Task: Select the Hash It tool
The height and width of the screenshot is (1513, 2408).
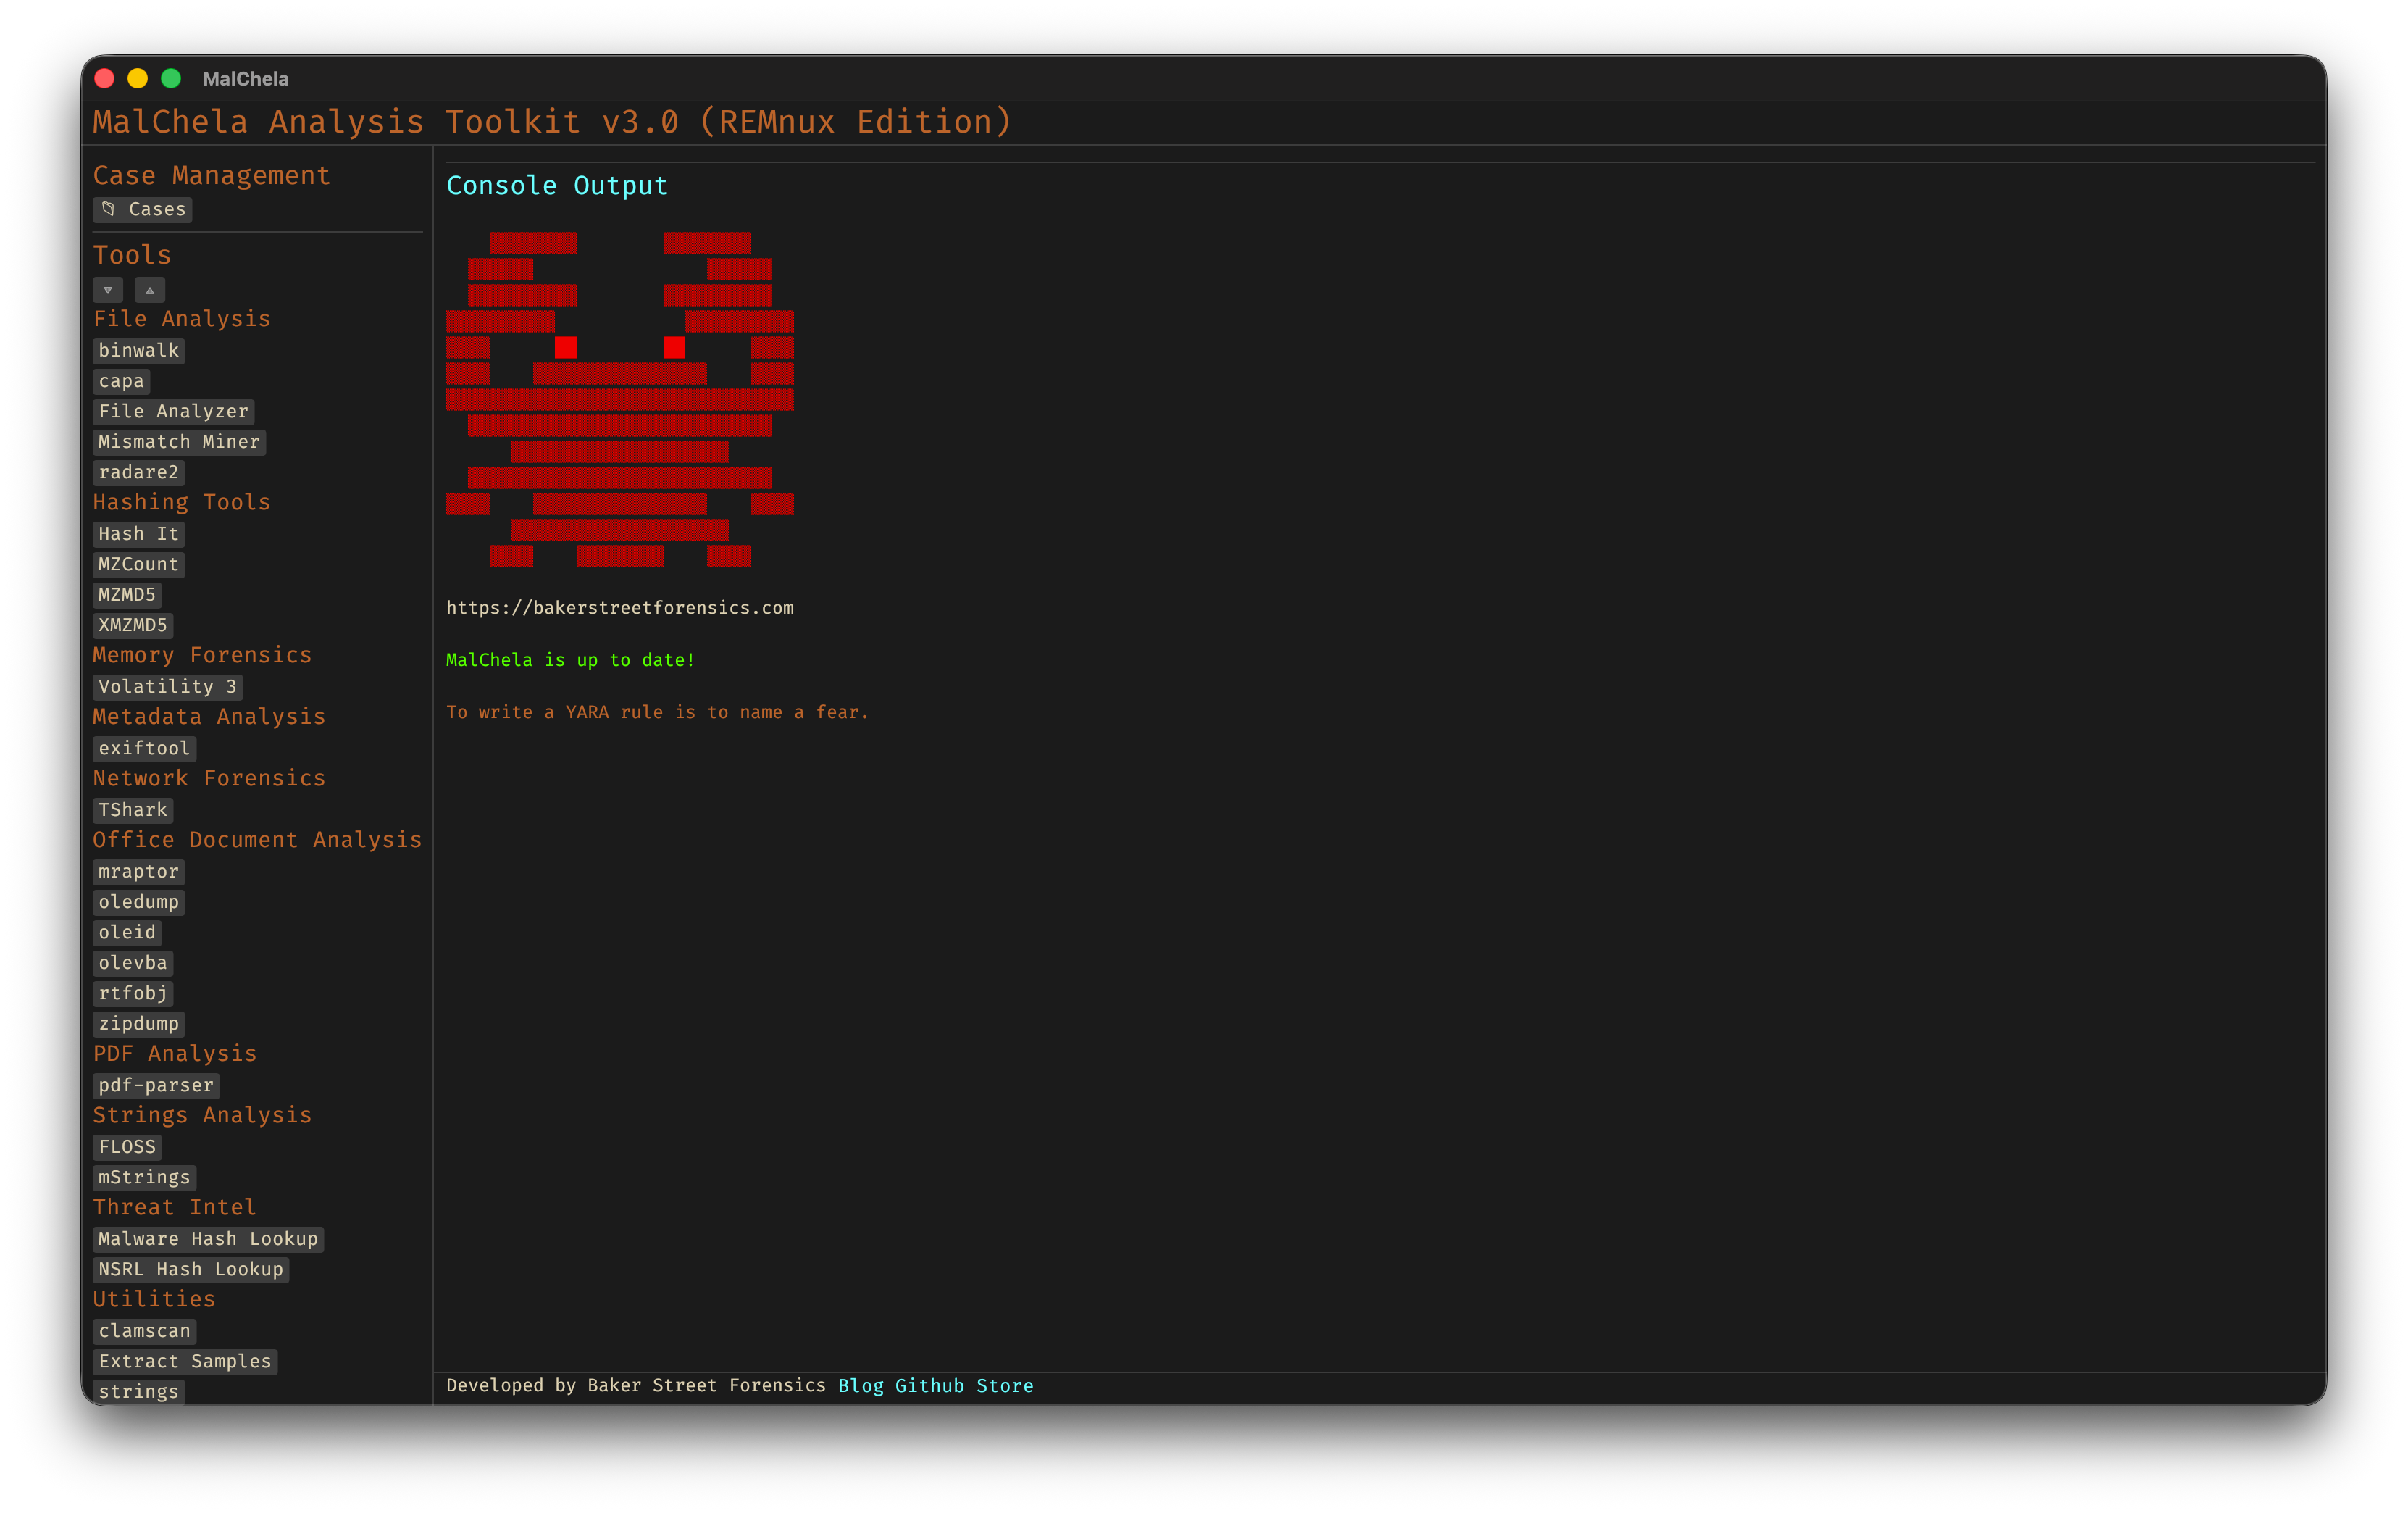Action: [139, 534]
